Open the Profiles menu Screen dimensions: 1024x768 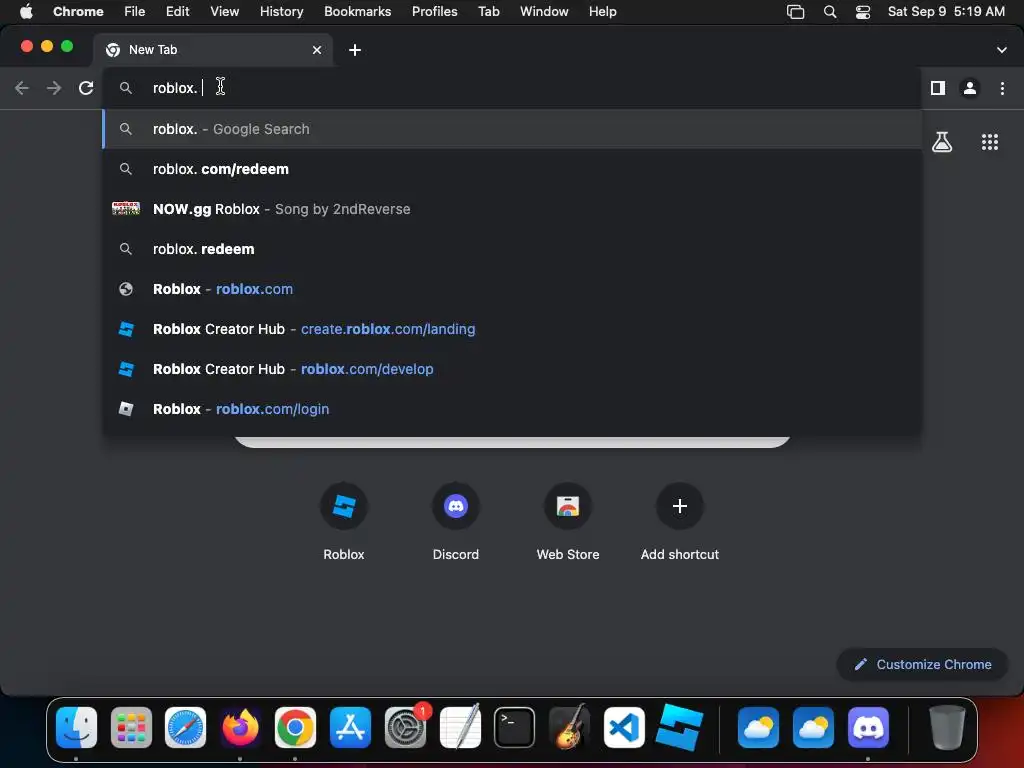[x=434, y=12]
